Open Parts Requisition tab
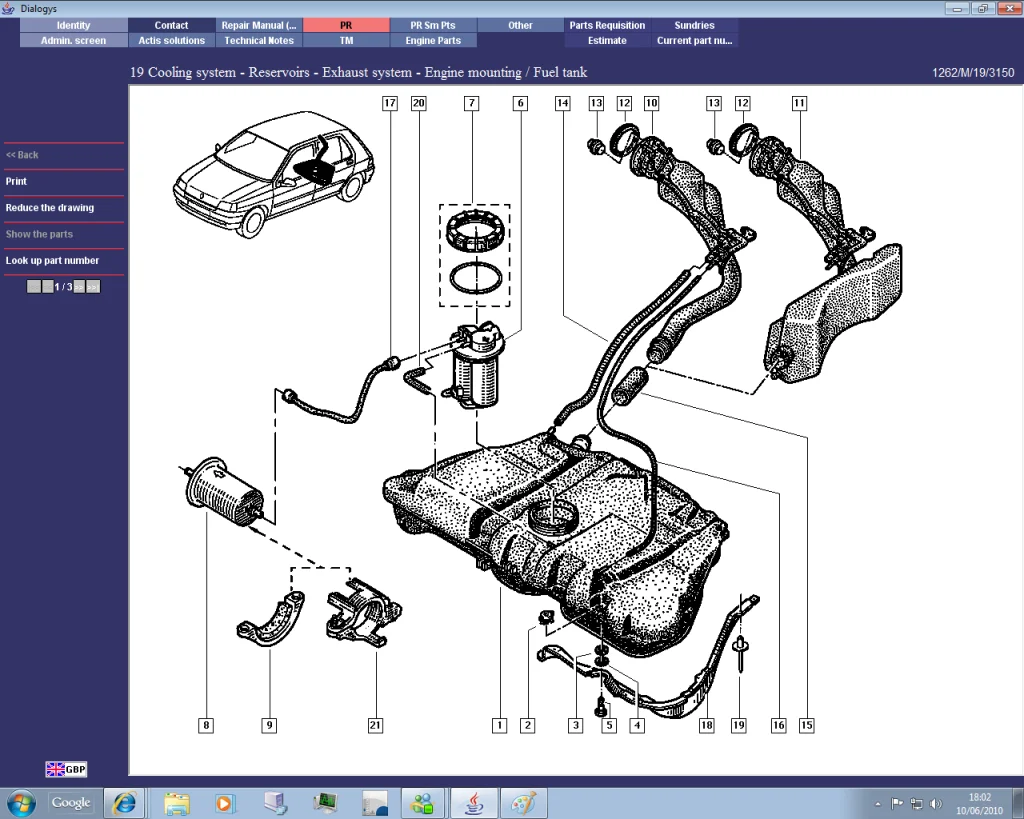1024x819 pixels. 607,25
